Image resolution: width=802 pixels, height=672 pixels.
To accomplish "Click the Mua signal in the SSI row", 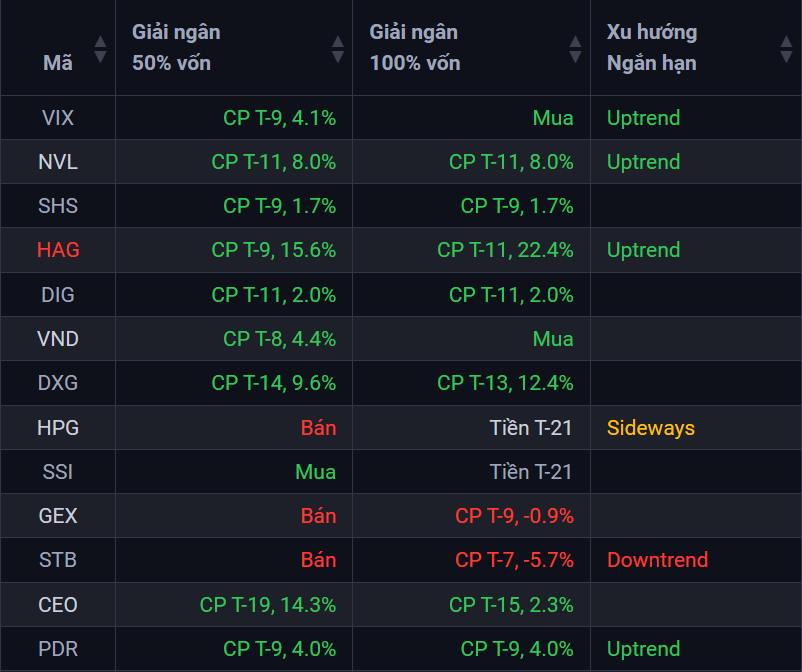I will tap(315, 472).
